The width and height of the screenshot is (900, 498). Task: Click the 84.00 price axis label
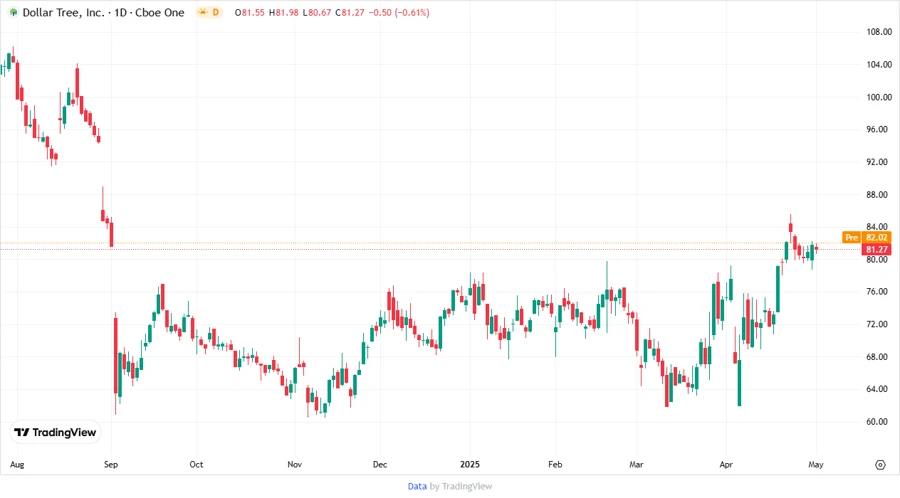879,227
